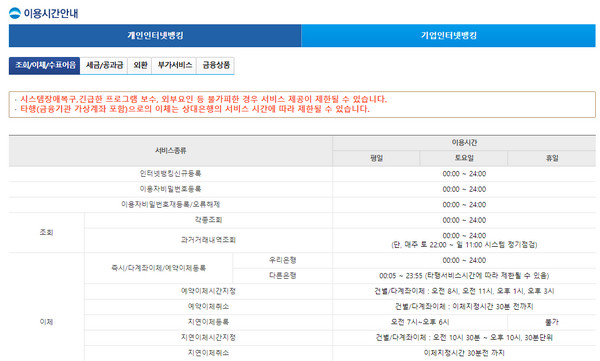
Task: Click the 00:00 ~ 24:00 cell for 각종조회
Action: [464, 220]
